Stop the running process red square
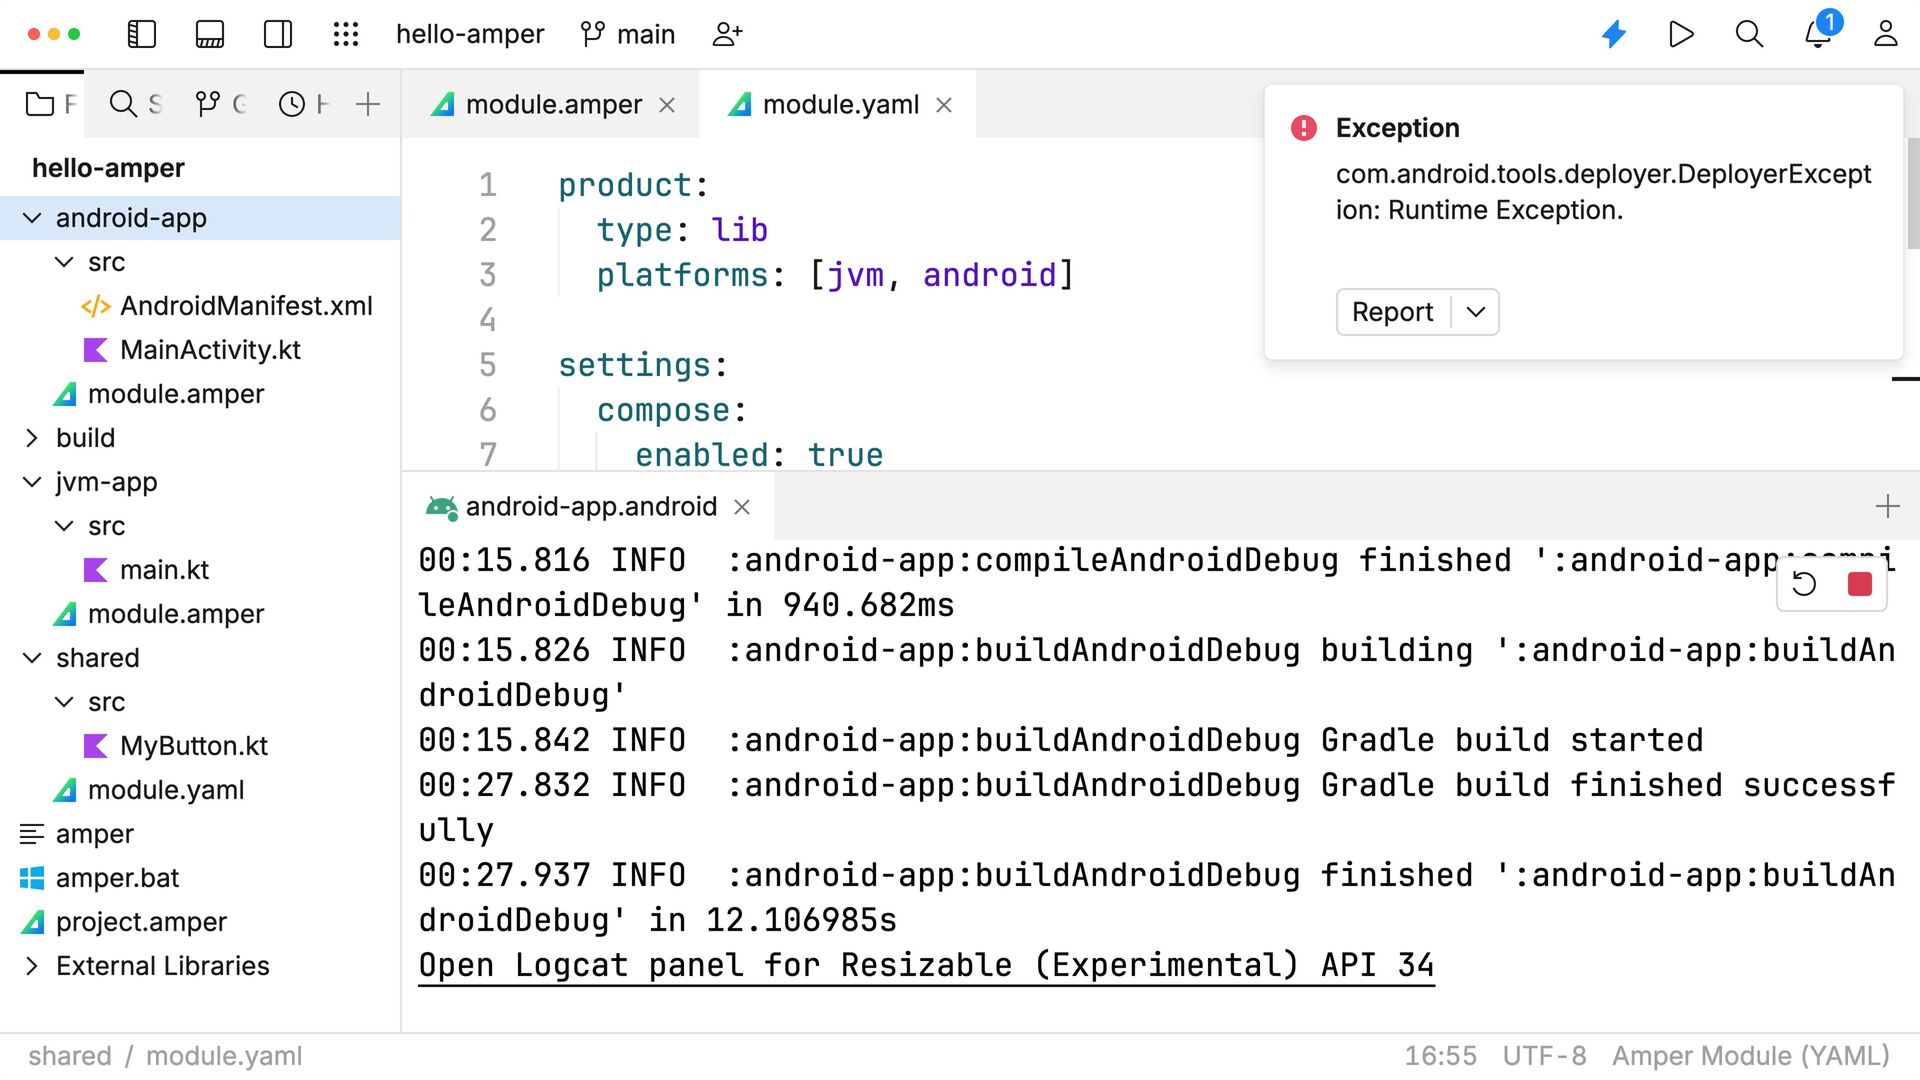Viewport: 1920px width, 1080px height. [x=1860, y=584]
